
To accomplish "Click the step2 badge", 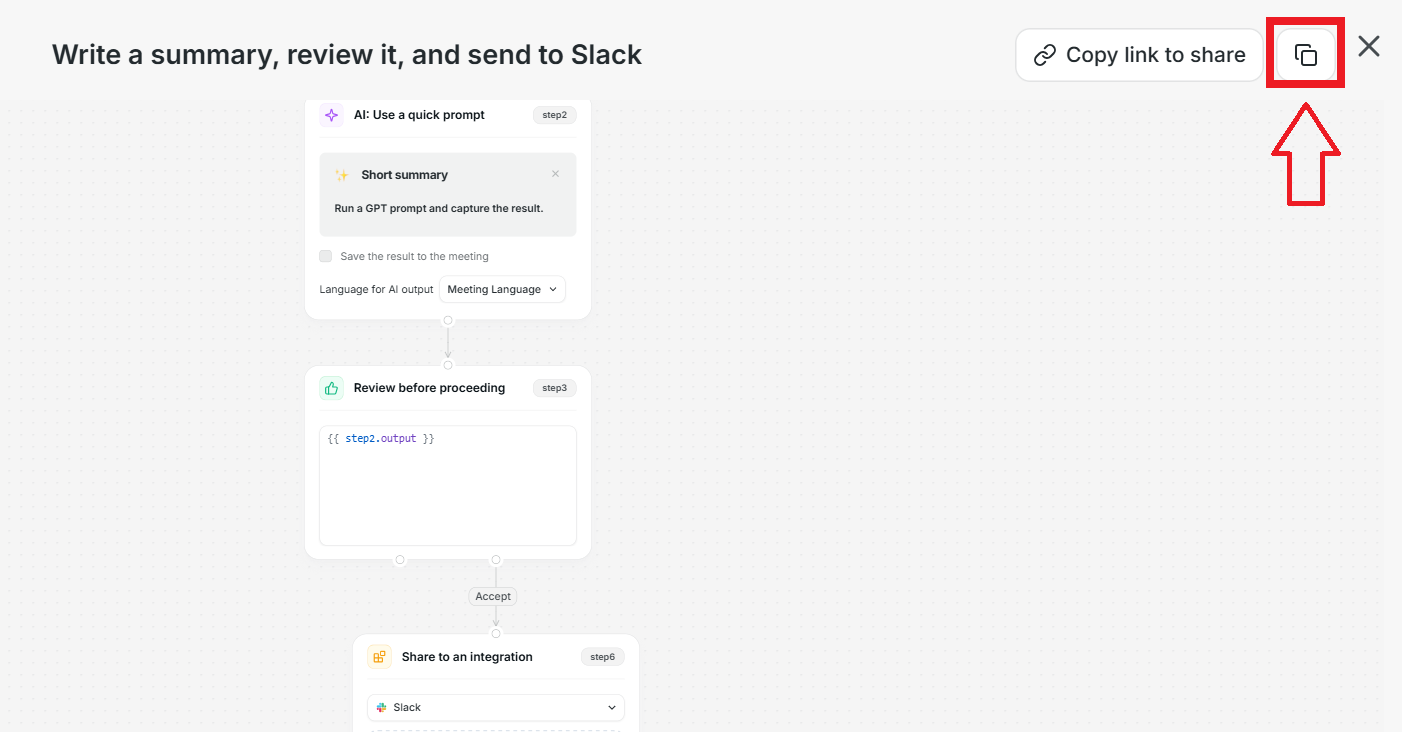I will click(554, 115).
